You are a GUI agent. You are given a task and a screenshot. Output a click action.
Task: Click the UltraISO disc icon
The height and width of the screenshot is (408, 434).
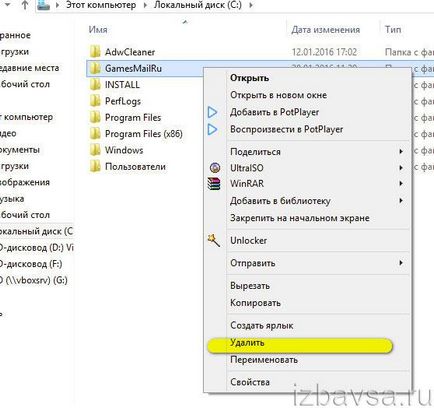pyautogui.click(x=215, y=167)
